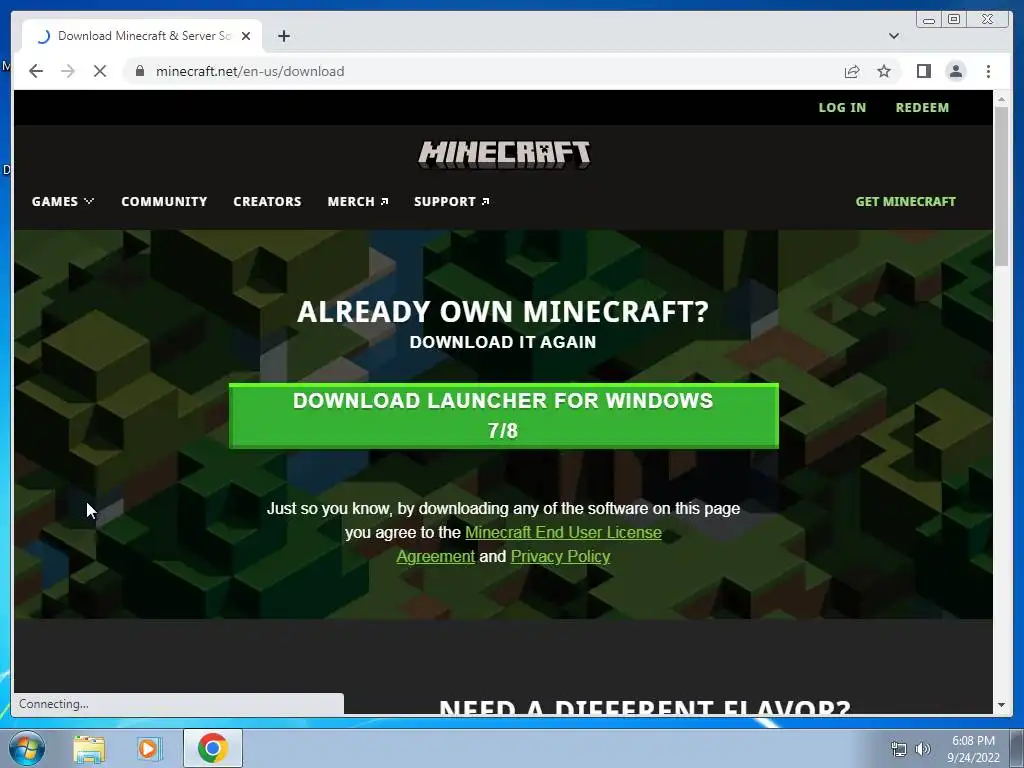Stop loading the page

[x=100, y=71]
